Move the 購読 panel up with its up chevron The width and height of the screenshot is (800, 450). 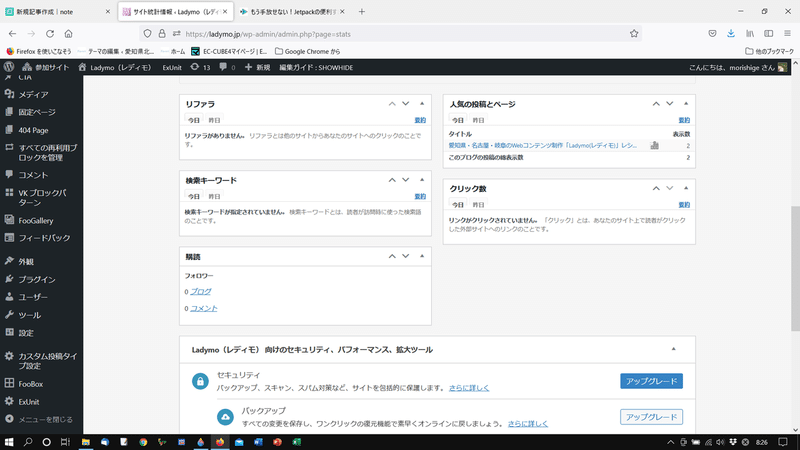pos(392,256)
